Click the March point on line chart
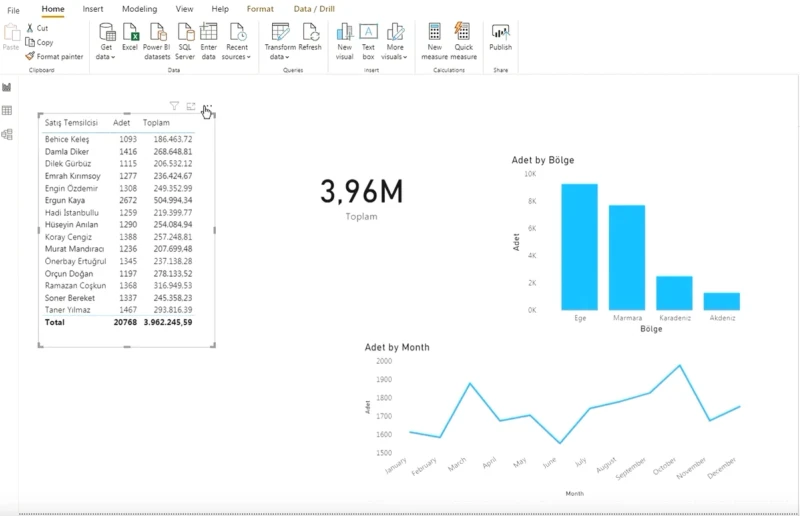 click(x=470, y=383)
